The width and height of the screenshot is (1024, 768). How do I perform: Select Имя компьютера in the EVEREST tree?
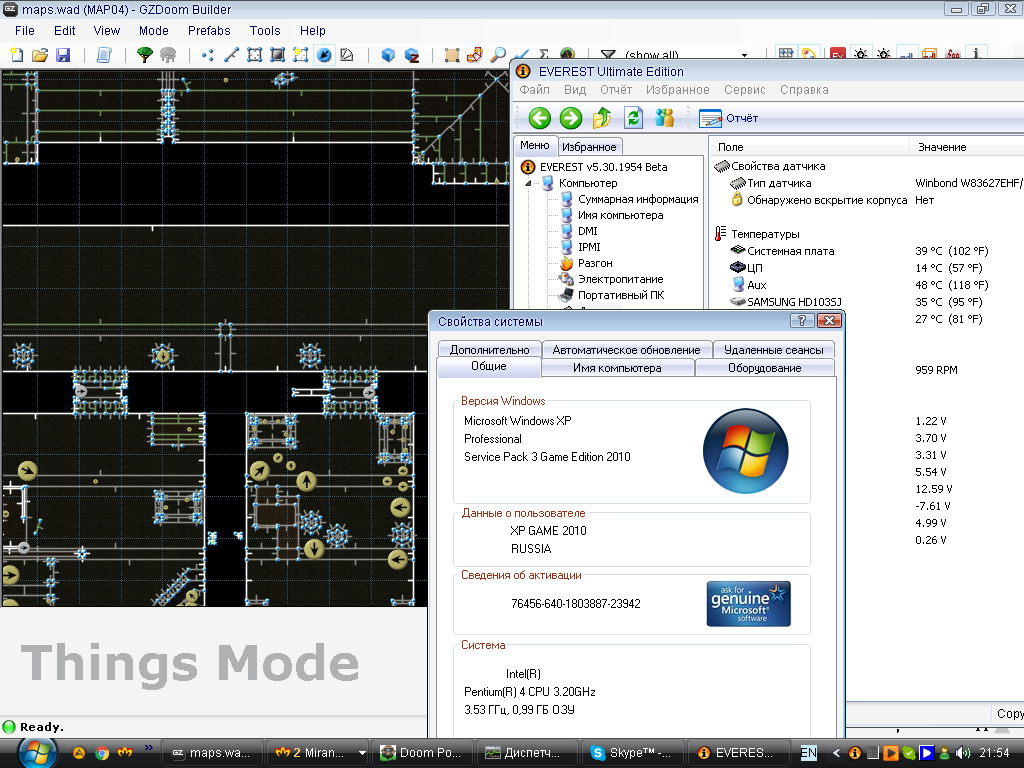pyautogui.click(x=620, y=216)
